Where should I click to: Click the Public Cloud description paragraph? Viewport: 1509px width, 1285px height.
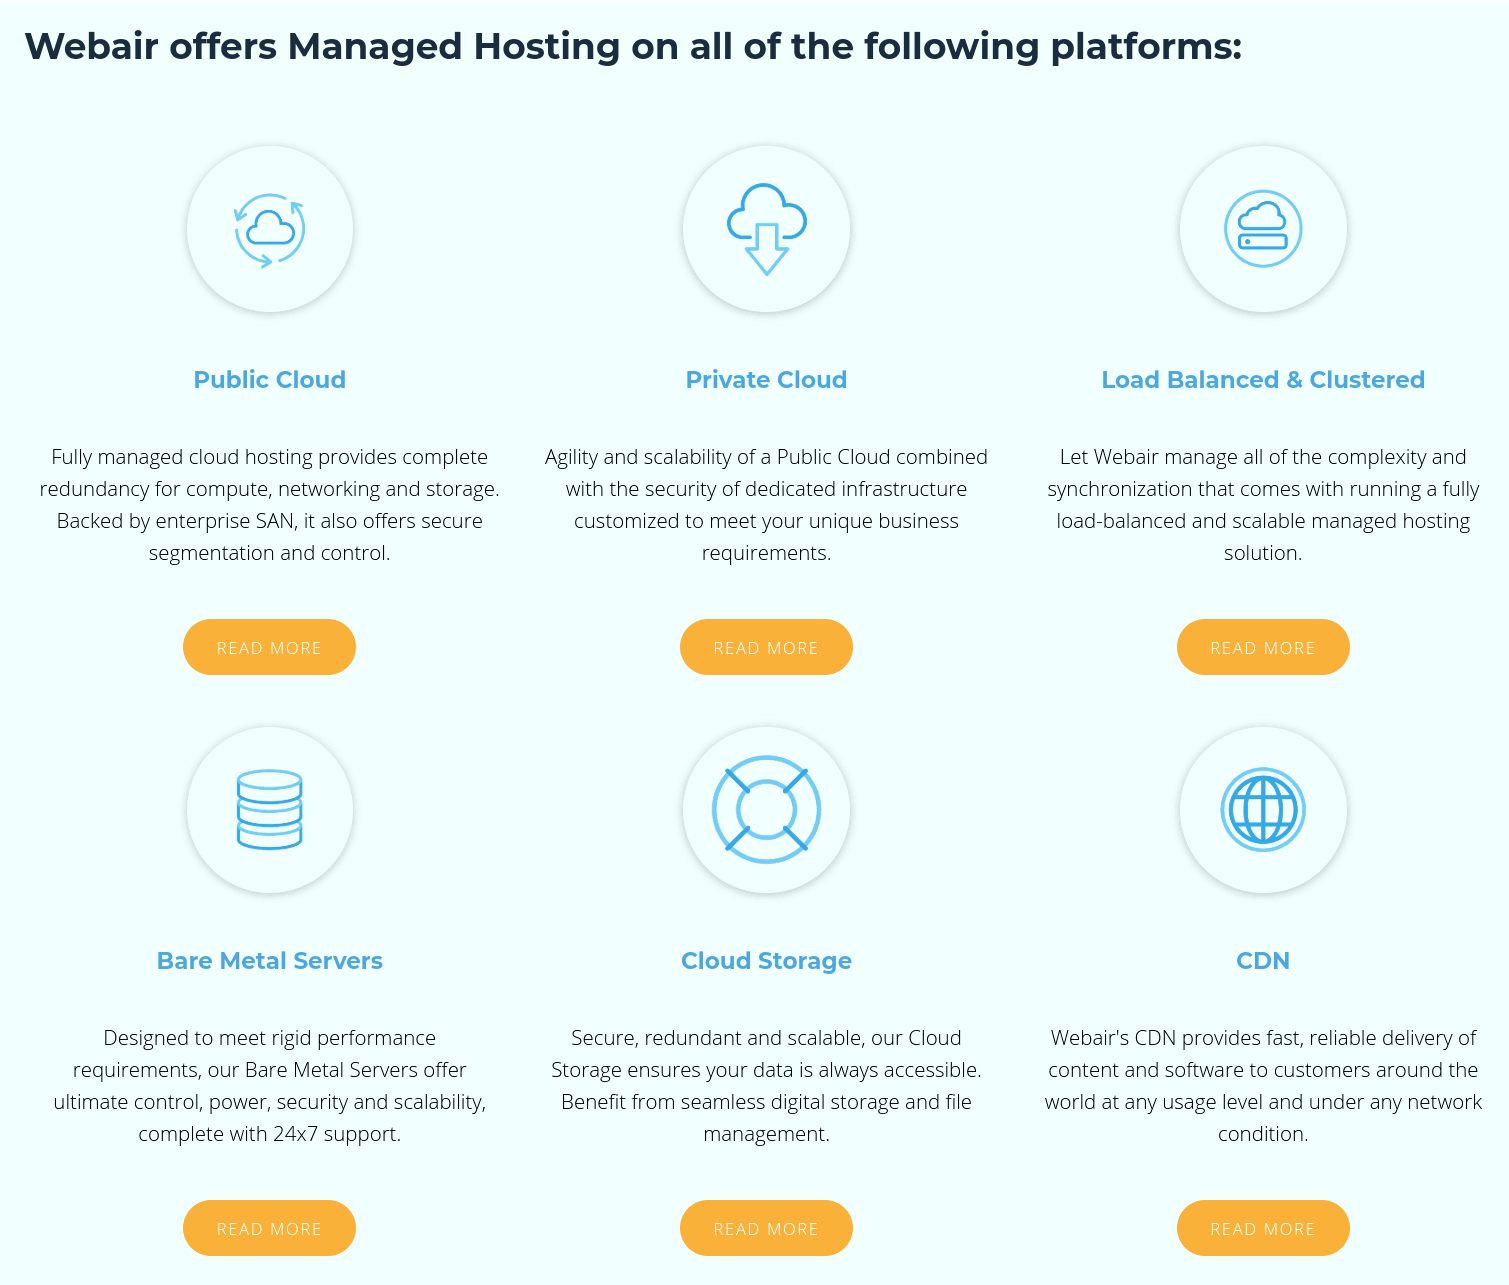pyautogui.click(x=269, y=505)
